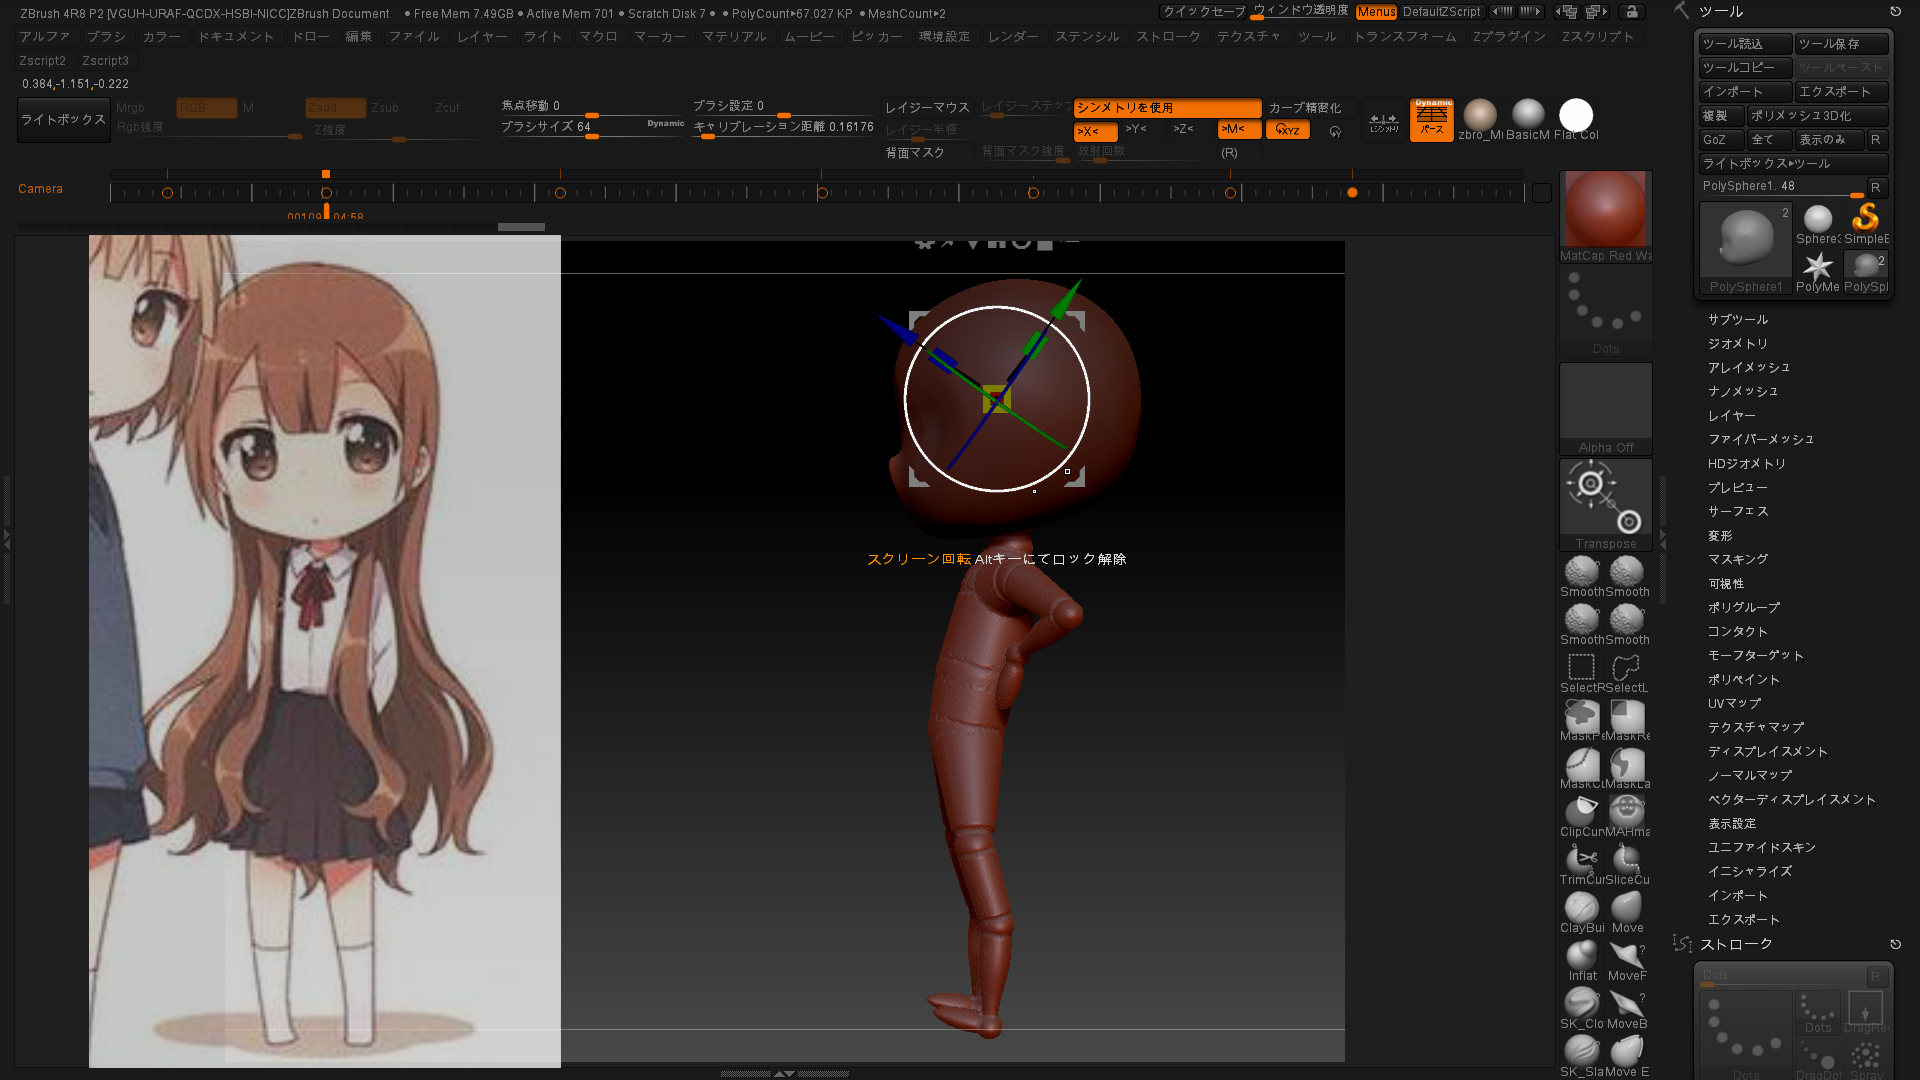Screen dimensions: 1920x1080
Task: Disable X-axis symmetry toggle
Action: click(1094, 131)
